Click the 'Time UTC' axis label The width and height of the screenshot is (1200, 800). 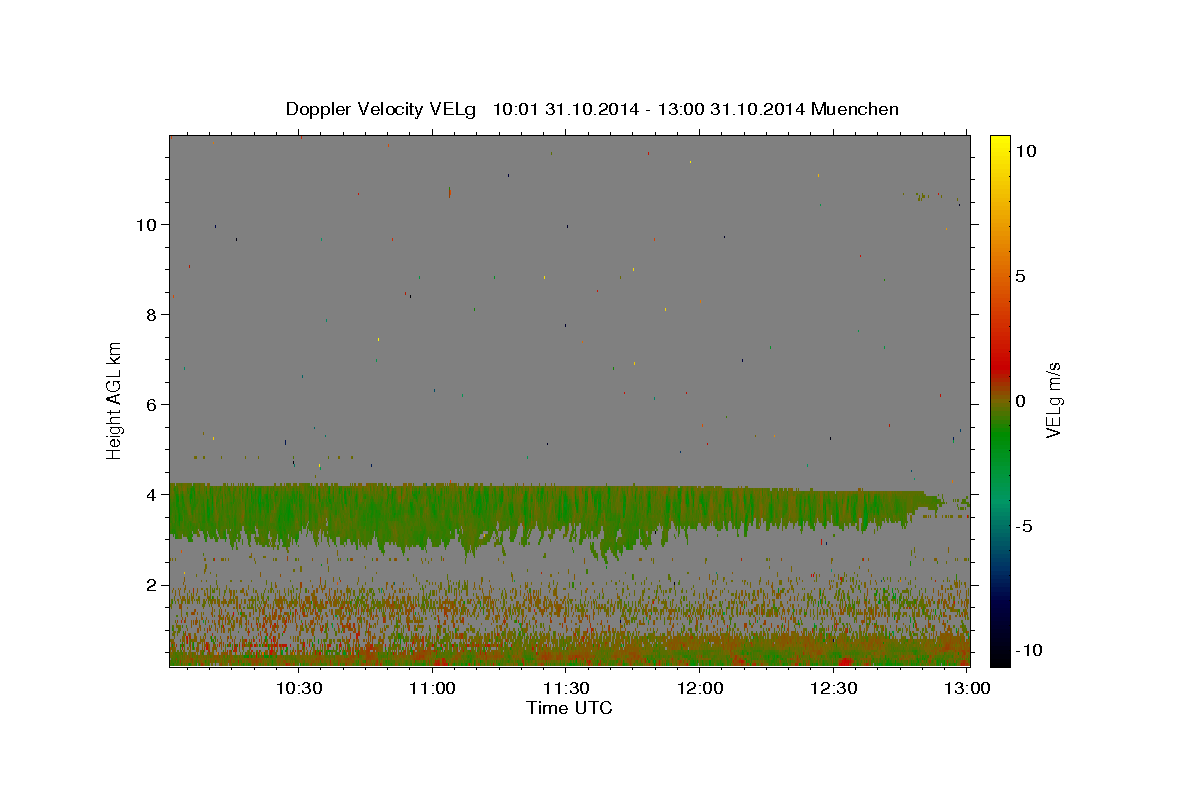click(569, 708)
